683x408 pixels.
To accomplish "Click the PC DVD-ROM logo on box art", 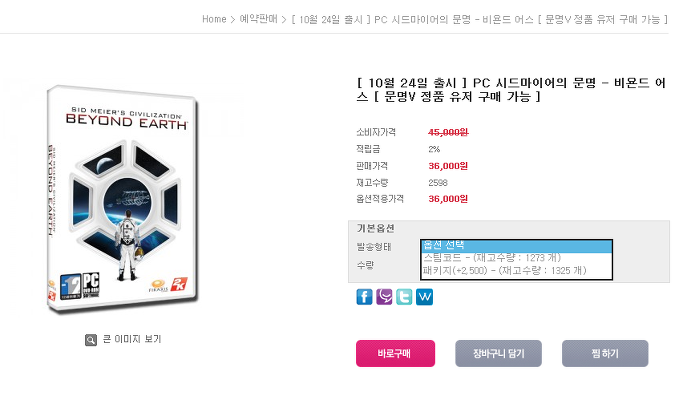I will point(91,285).
